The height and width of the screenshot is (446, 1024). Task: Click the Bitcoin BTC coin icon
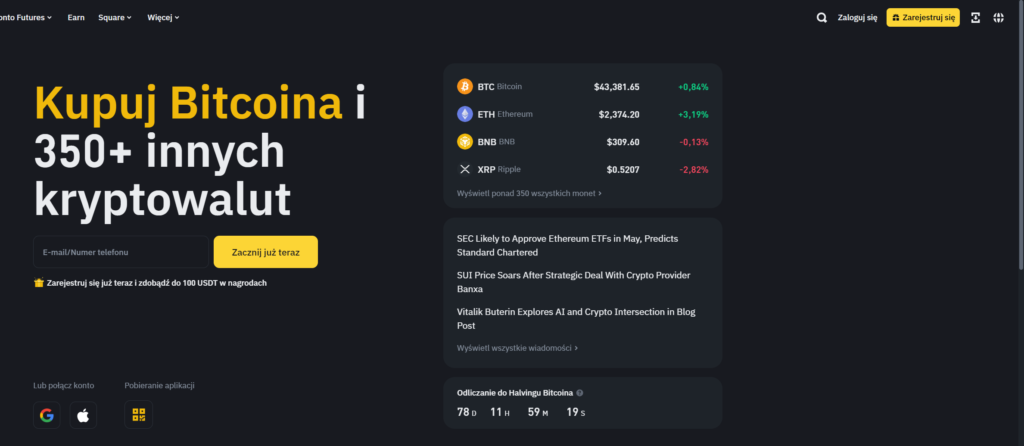tap(465, 87)
